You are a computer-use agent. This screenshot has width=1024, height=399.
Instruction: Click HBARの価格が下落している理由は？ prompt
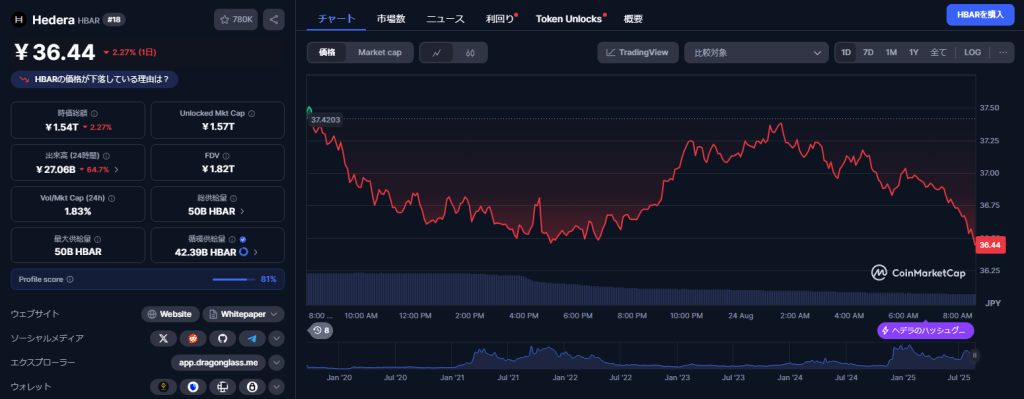tap(95, 80)
